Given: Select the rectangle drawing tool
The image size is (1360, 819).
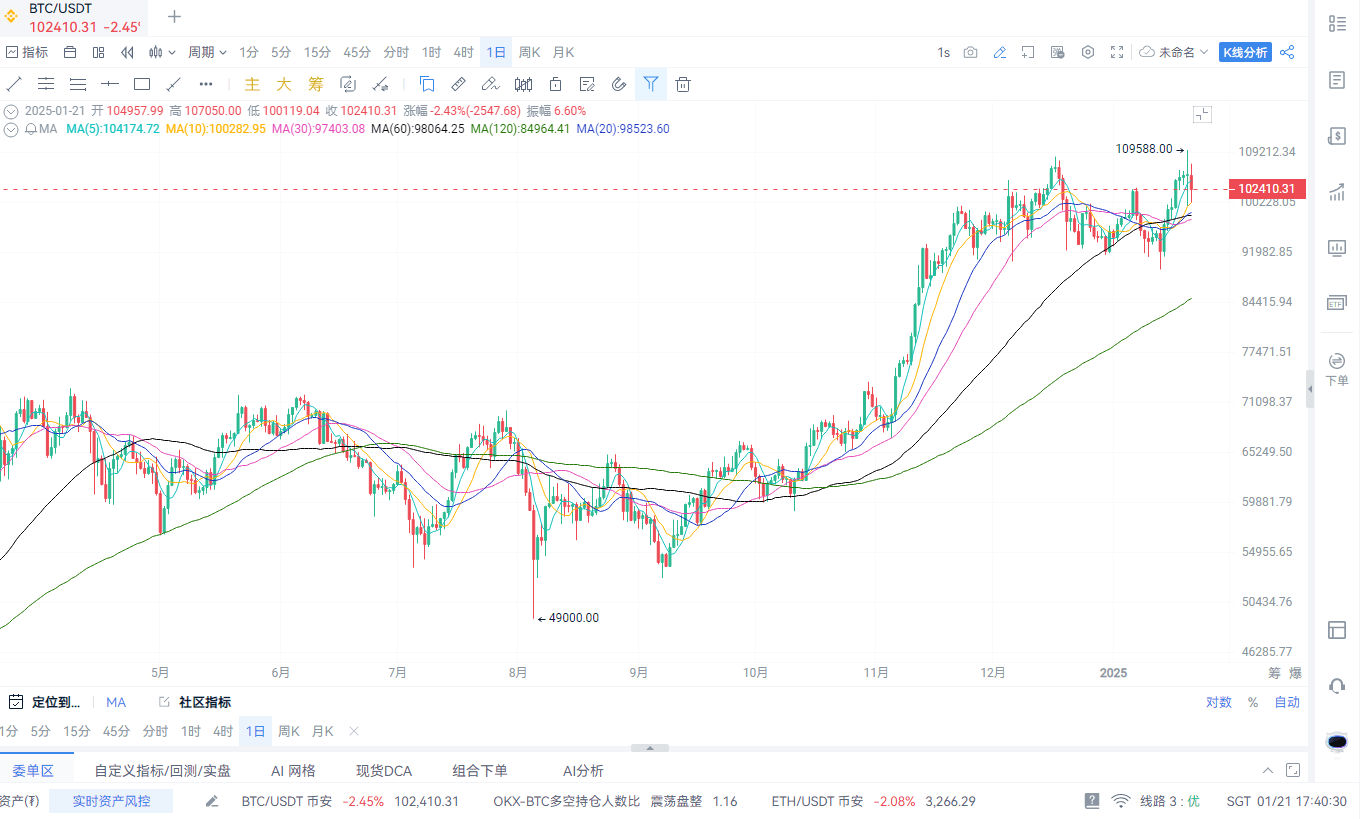Looking at the screenshot, I should pos(142,84).
